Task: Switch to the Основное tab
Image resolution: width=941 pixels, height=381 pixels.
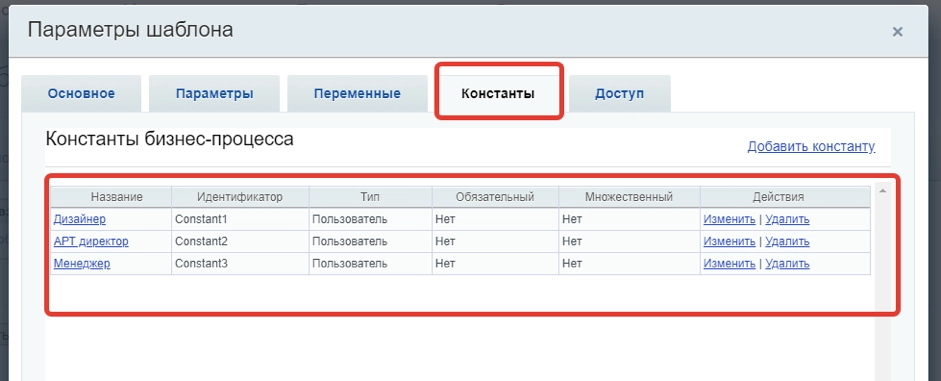Action: [x=81, y=94]
